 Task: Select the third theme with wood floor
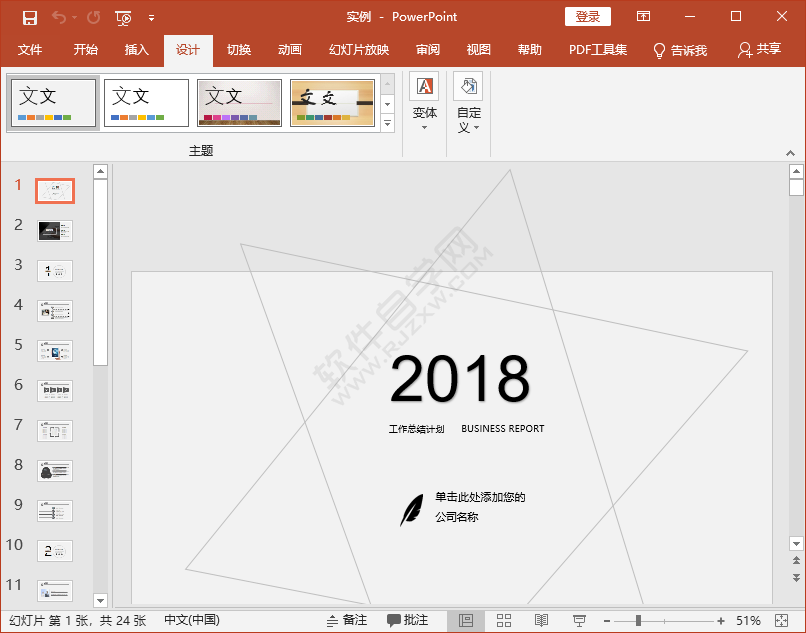(240, 102)
